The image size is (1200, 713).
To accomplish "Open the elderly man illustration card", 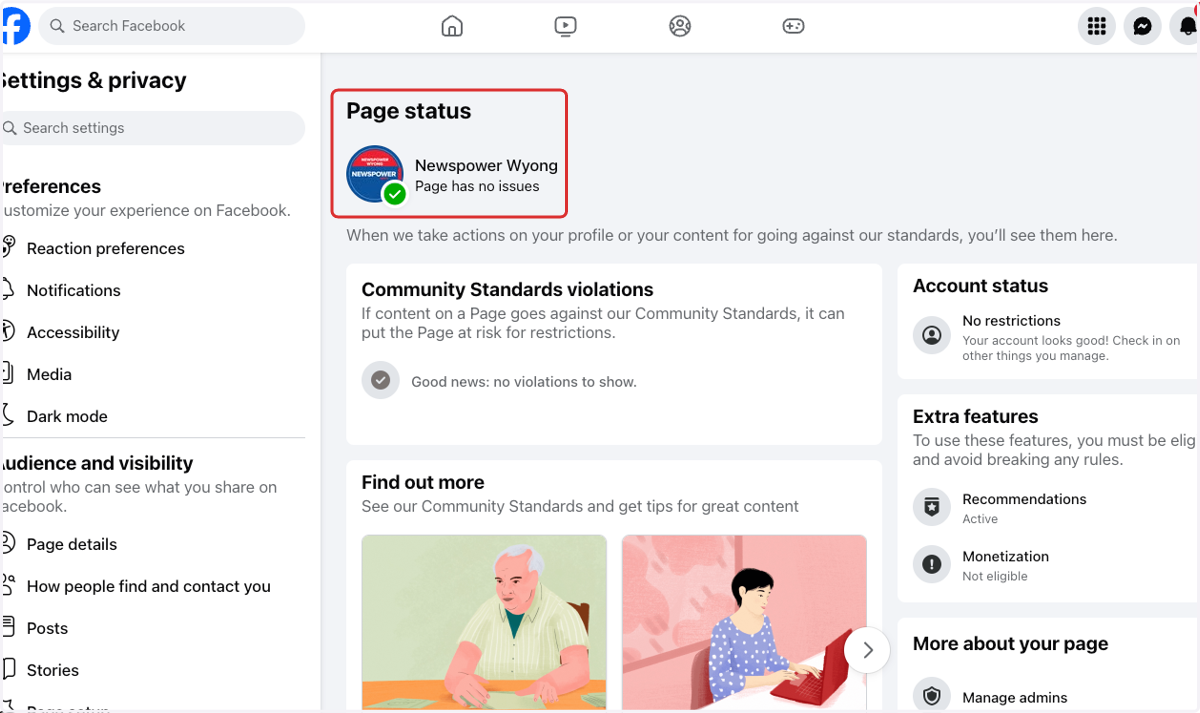I will 484,622.
